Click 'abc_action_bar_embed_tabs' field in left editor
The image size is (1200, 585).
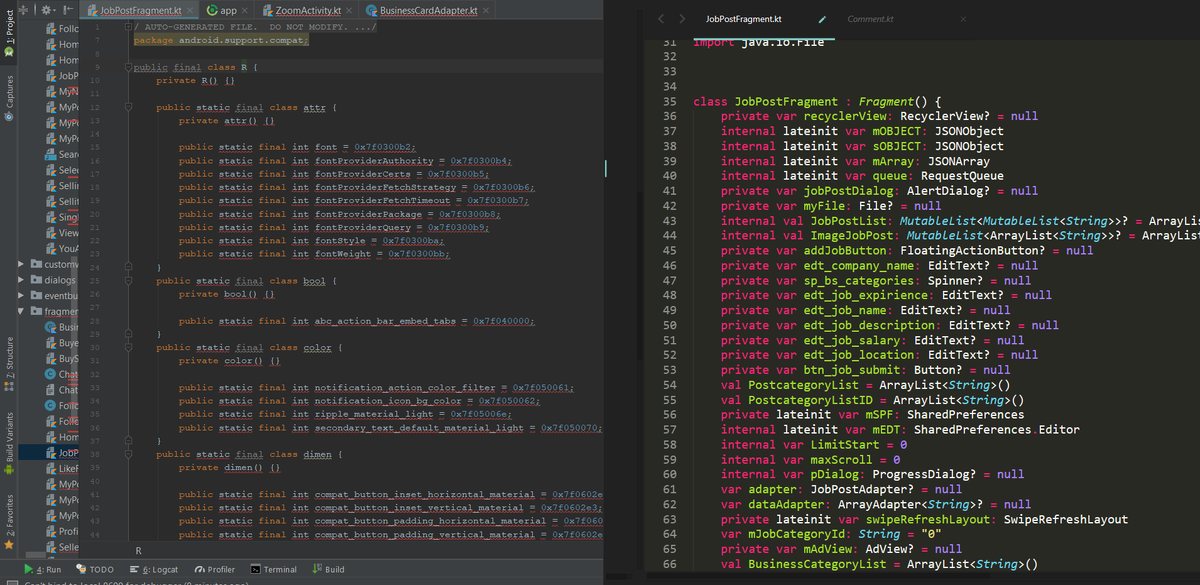386,321
